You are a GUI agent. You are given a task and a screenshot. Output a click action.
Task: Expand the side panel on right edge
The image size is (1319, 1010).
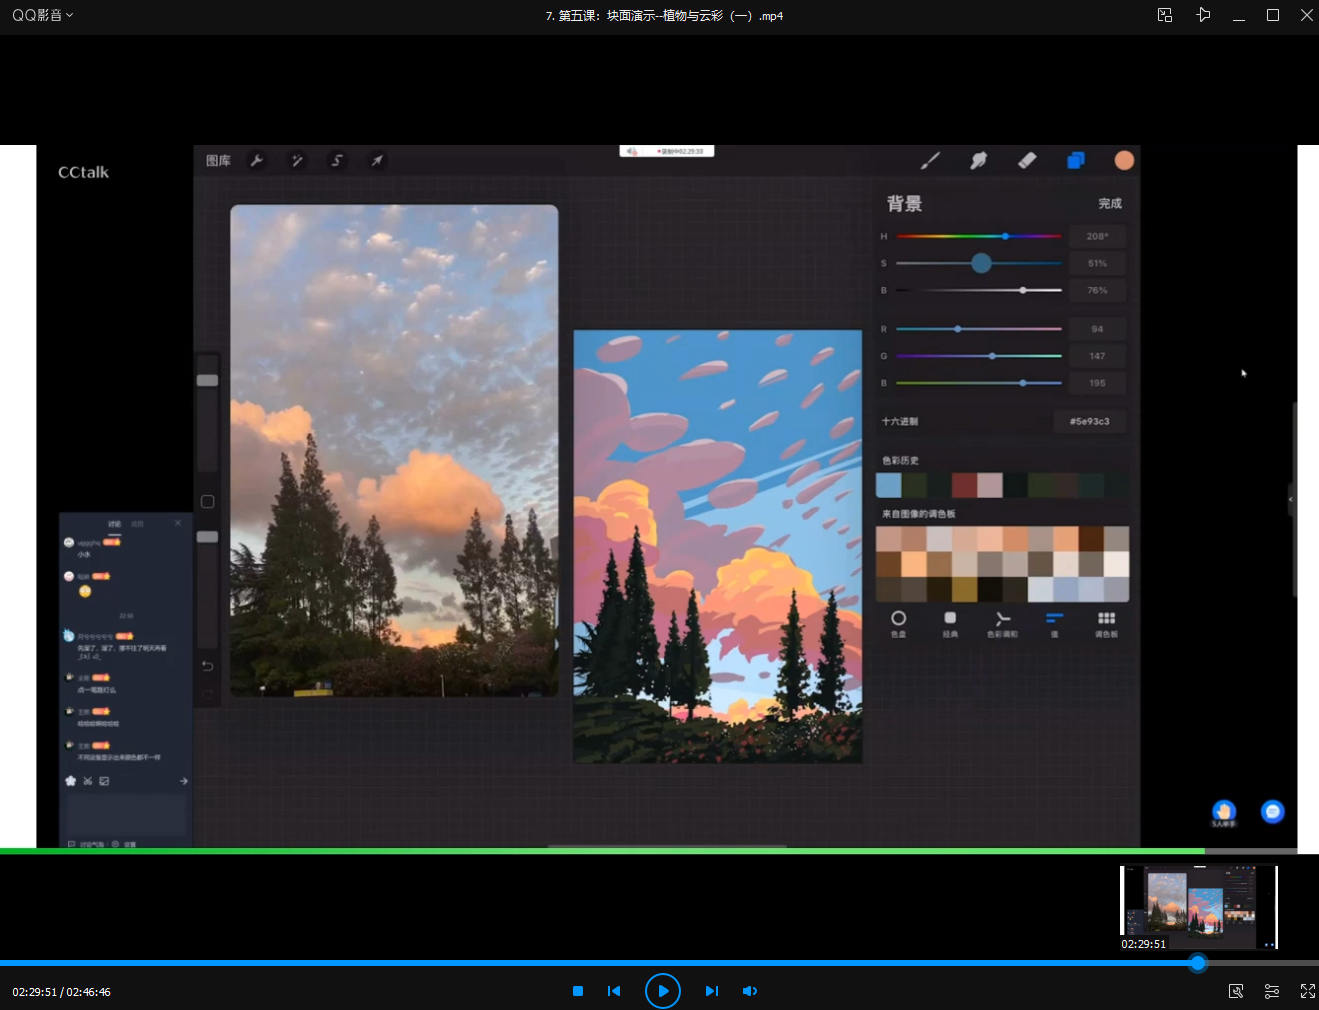(1291, 499)
